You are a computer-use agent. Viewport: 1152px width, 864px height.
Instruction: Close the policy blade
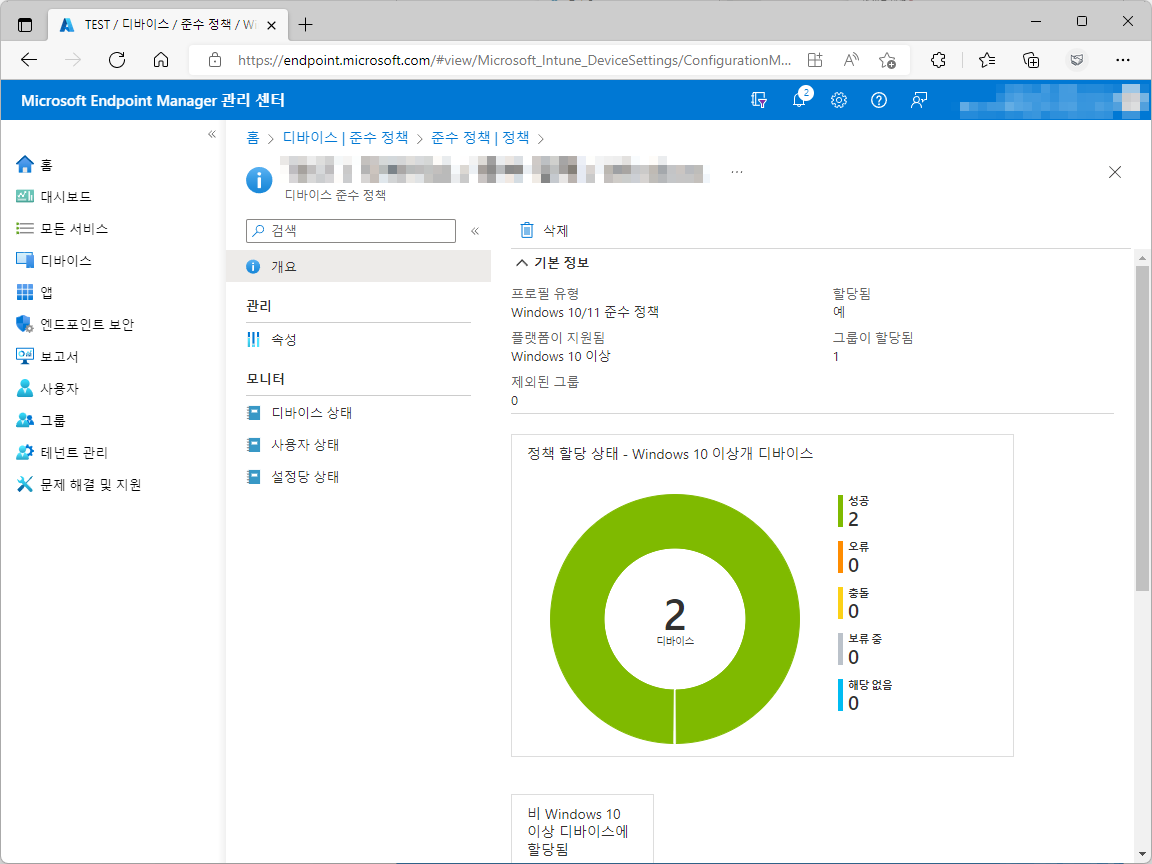(1115, 173)
